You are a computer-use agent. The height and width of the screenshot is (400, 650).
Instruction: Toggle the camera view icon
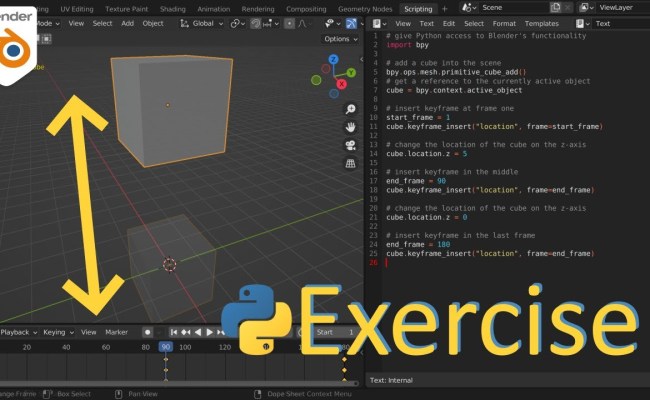pos(351,145)
